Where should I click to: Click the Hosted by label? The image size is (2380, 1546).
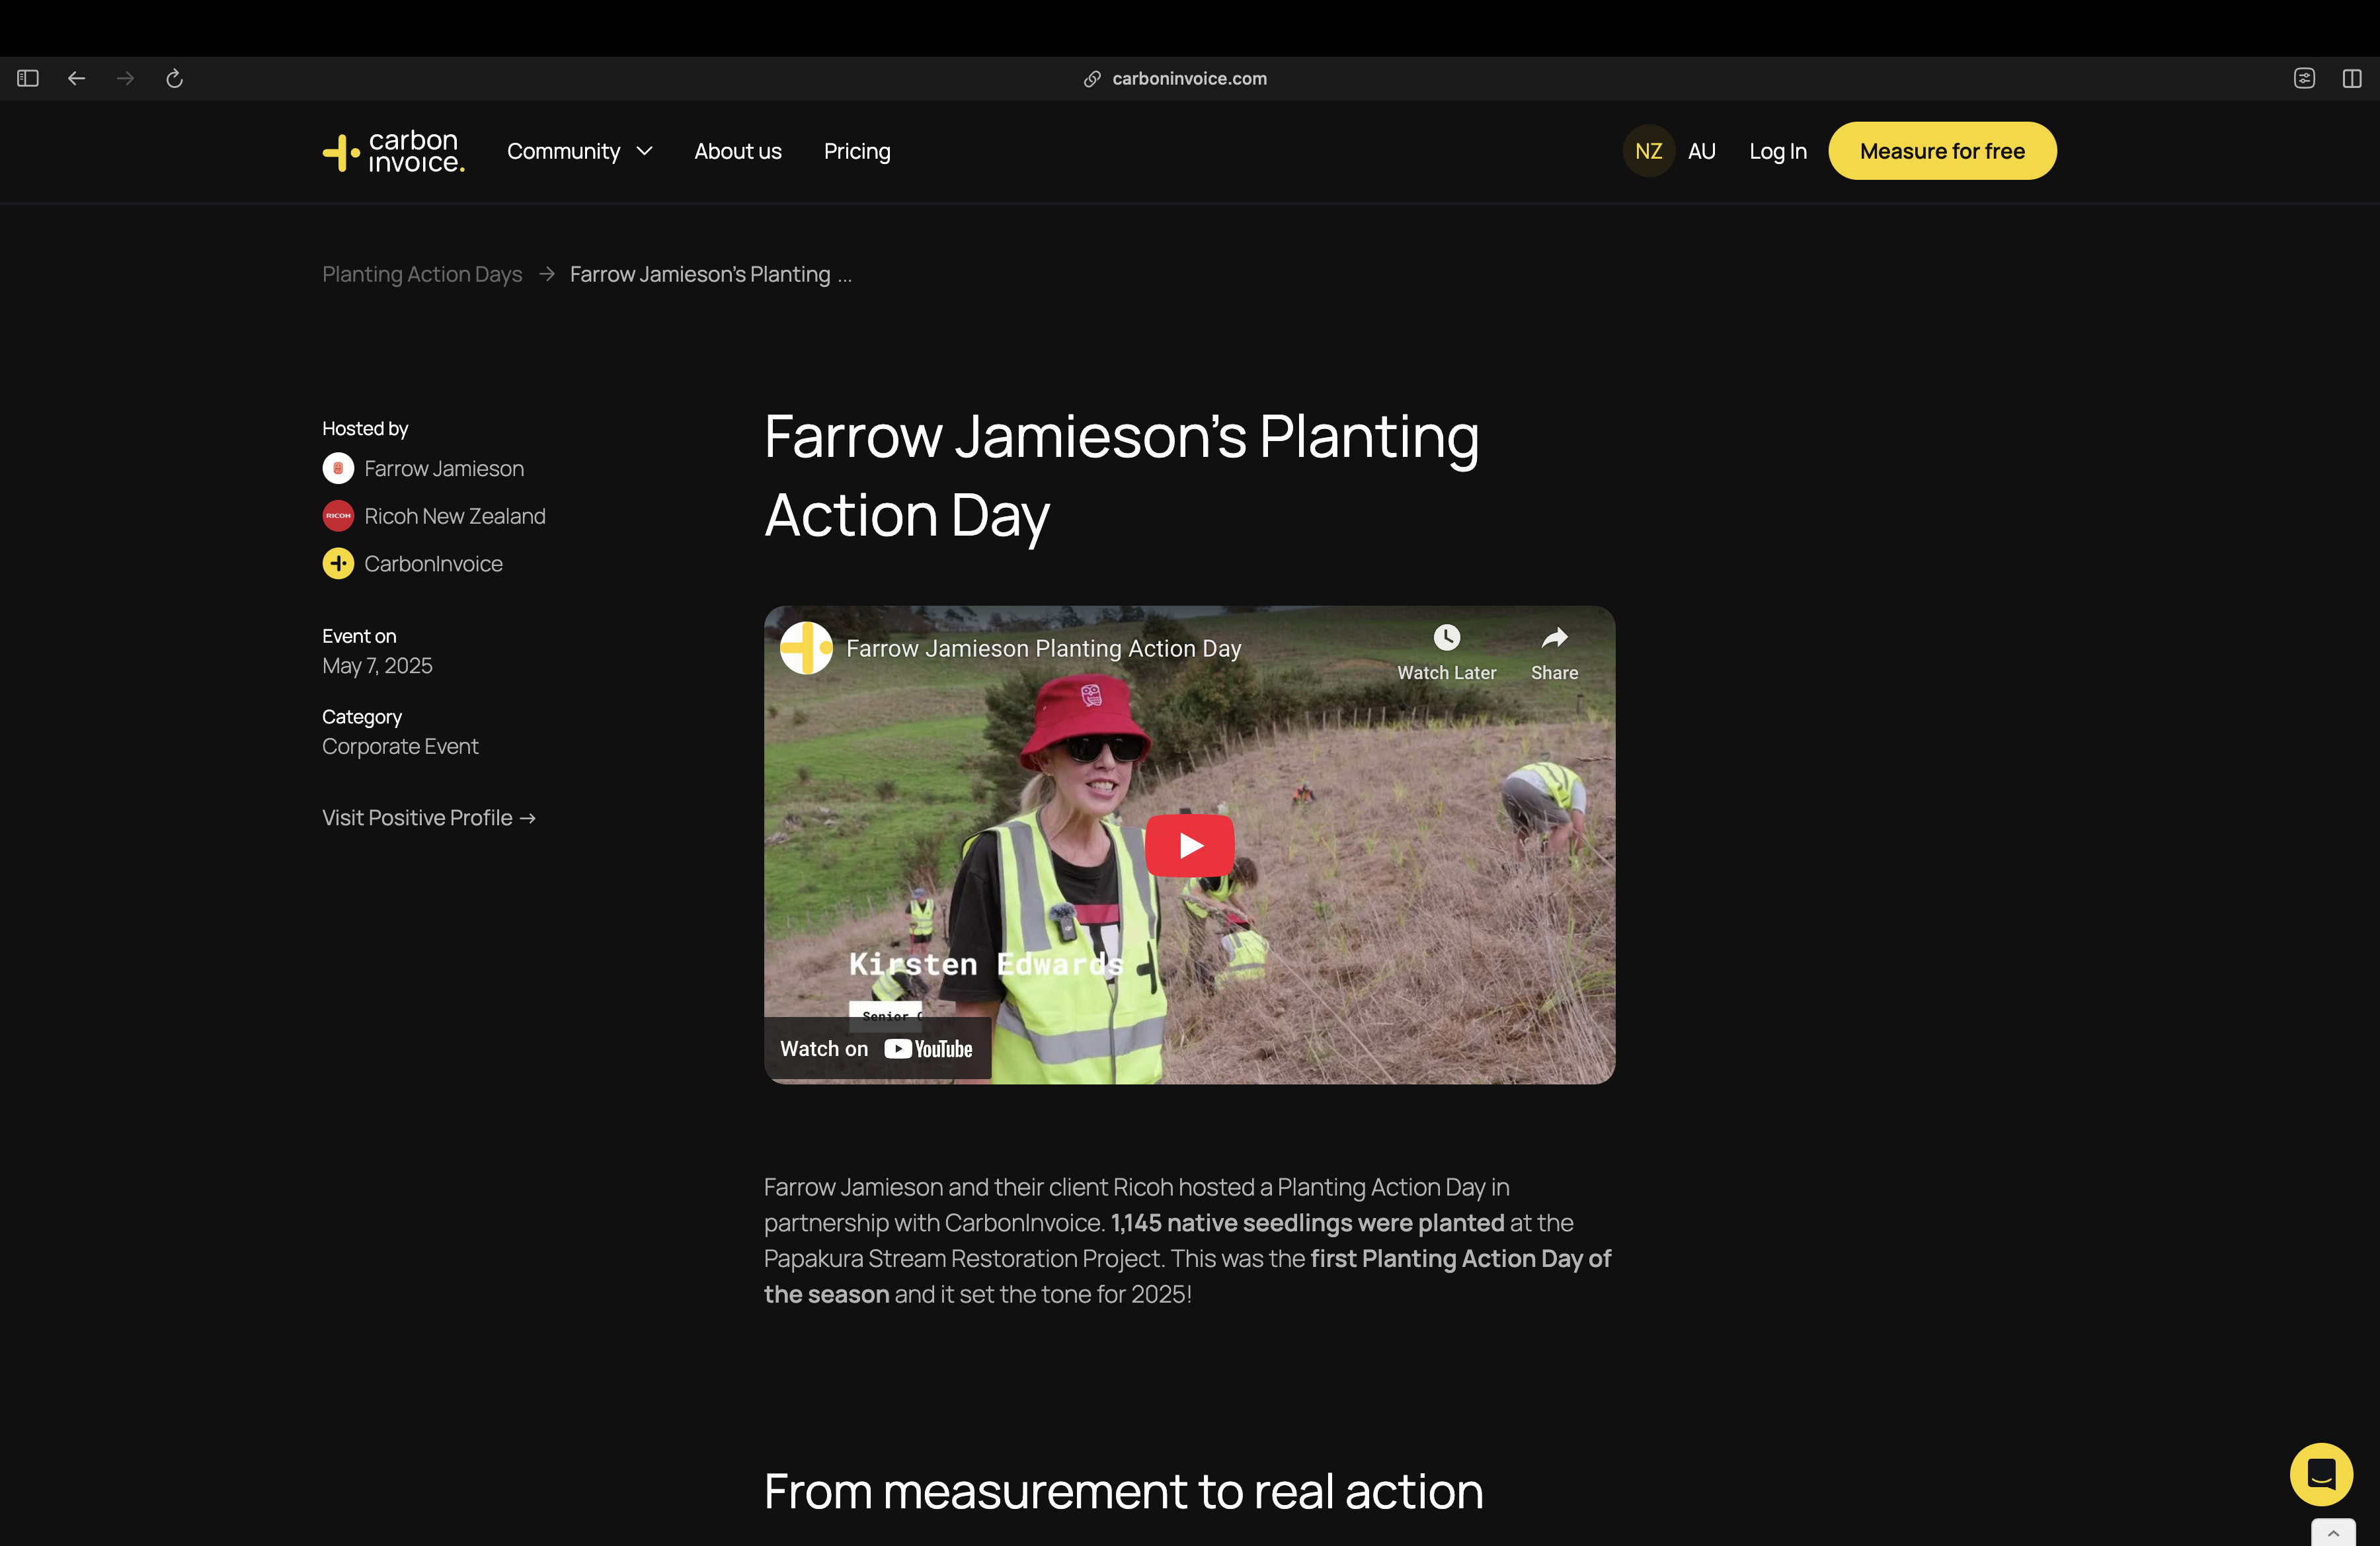[365, 428]
